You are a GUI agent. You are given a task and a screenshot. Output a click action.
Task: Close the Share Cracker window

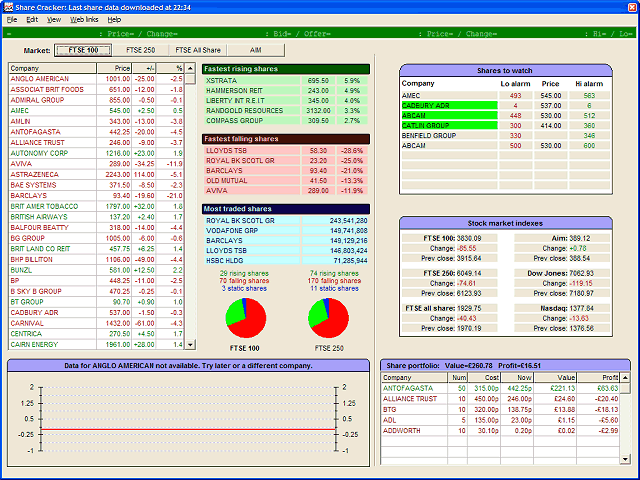[632, 7]
